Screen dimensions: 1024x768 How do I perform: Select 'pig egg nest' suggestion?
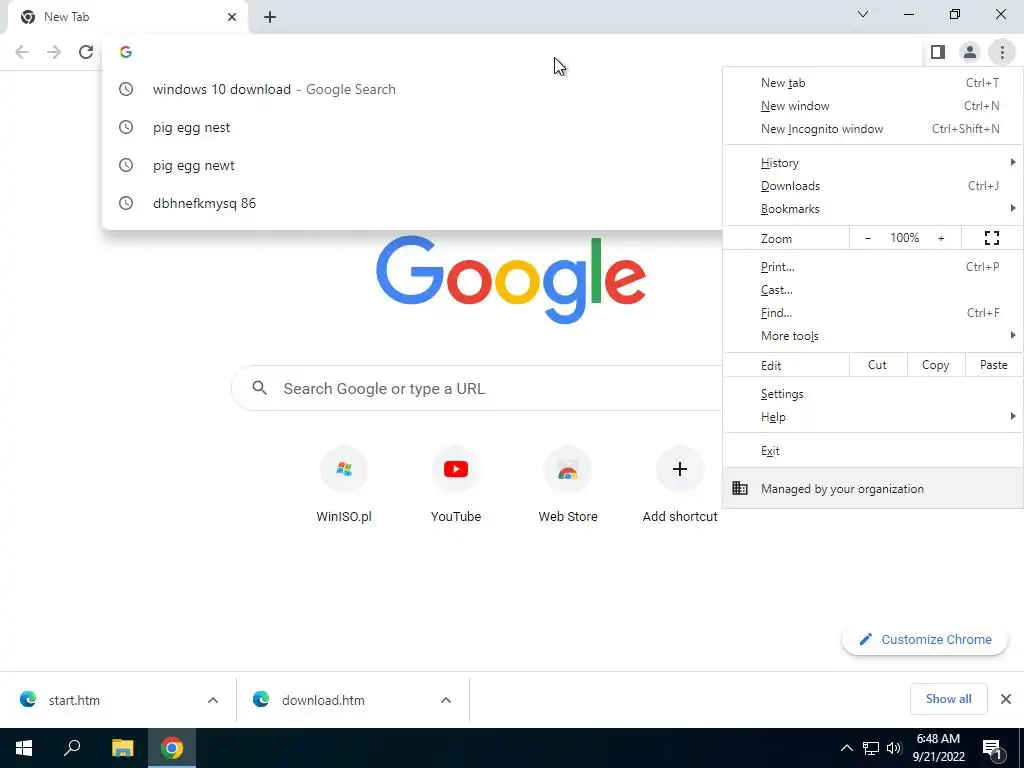[413, 127]
